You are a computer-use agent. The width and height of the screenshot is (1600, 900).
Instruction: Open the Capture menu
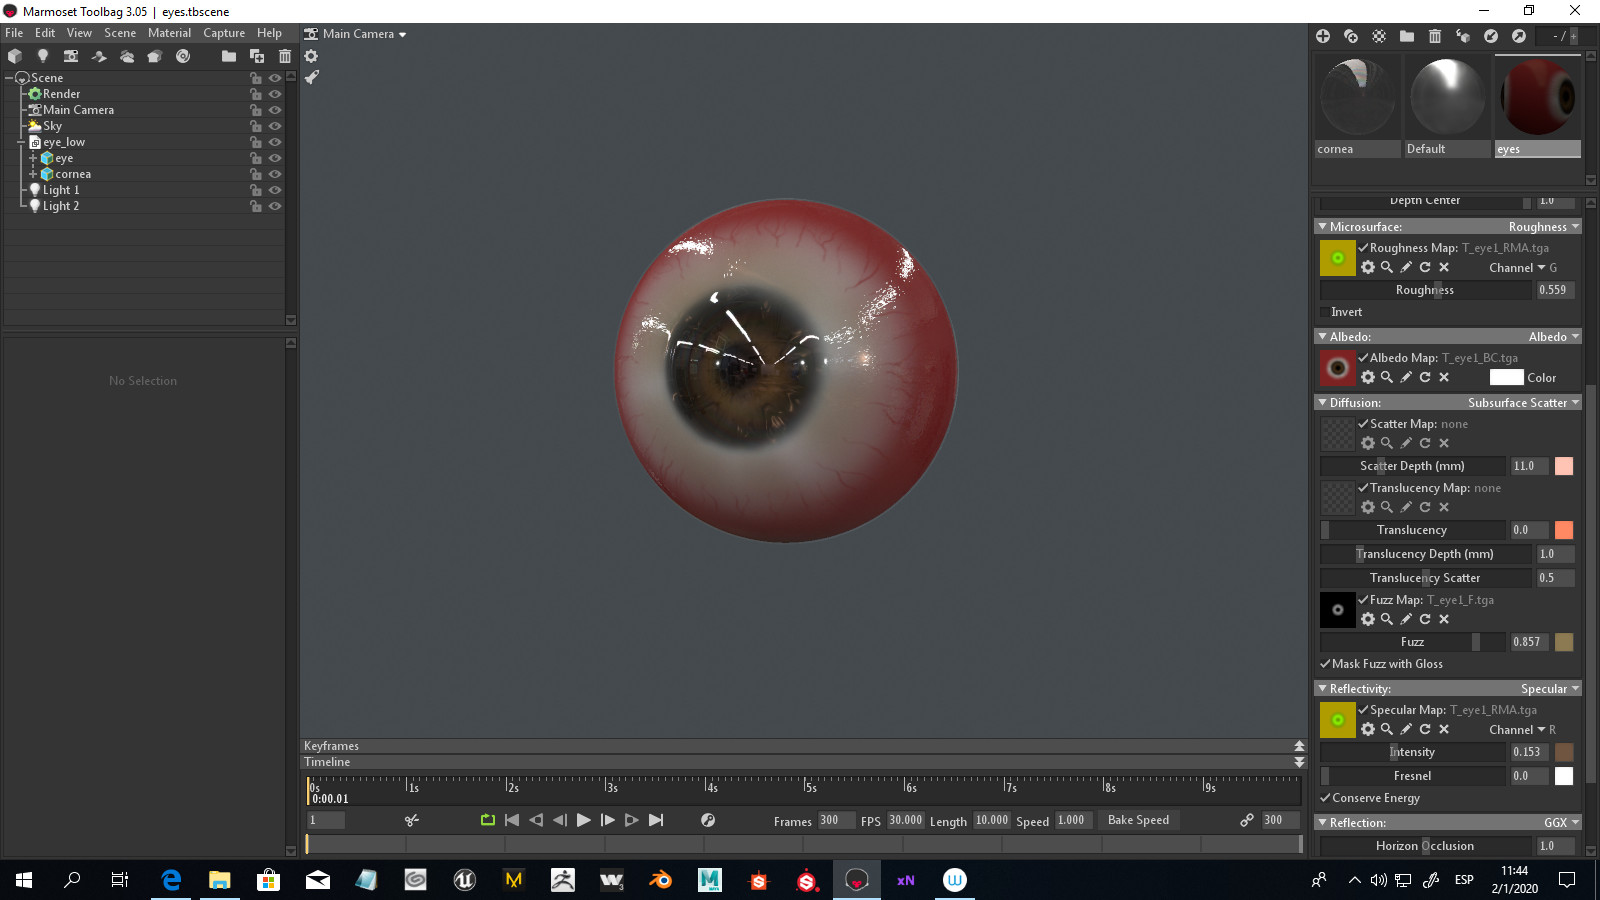pyautogui.click(x=223, y=32)
